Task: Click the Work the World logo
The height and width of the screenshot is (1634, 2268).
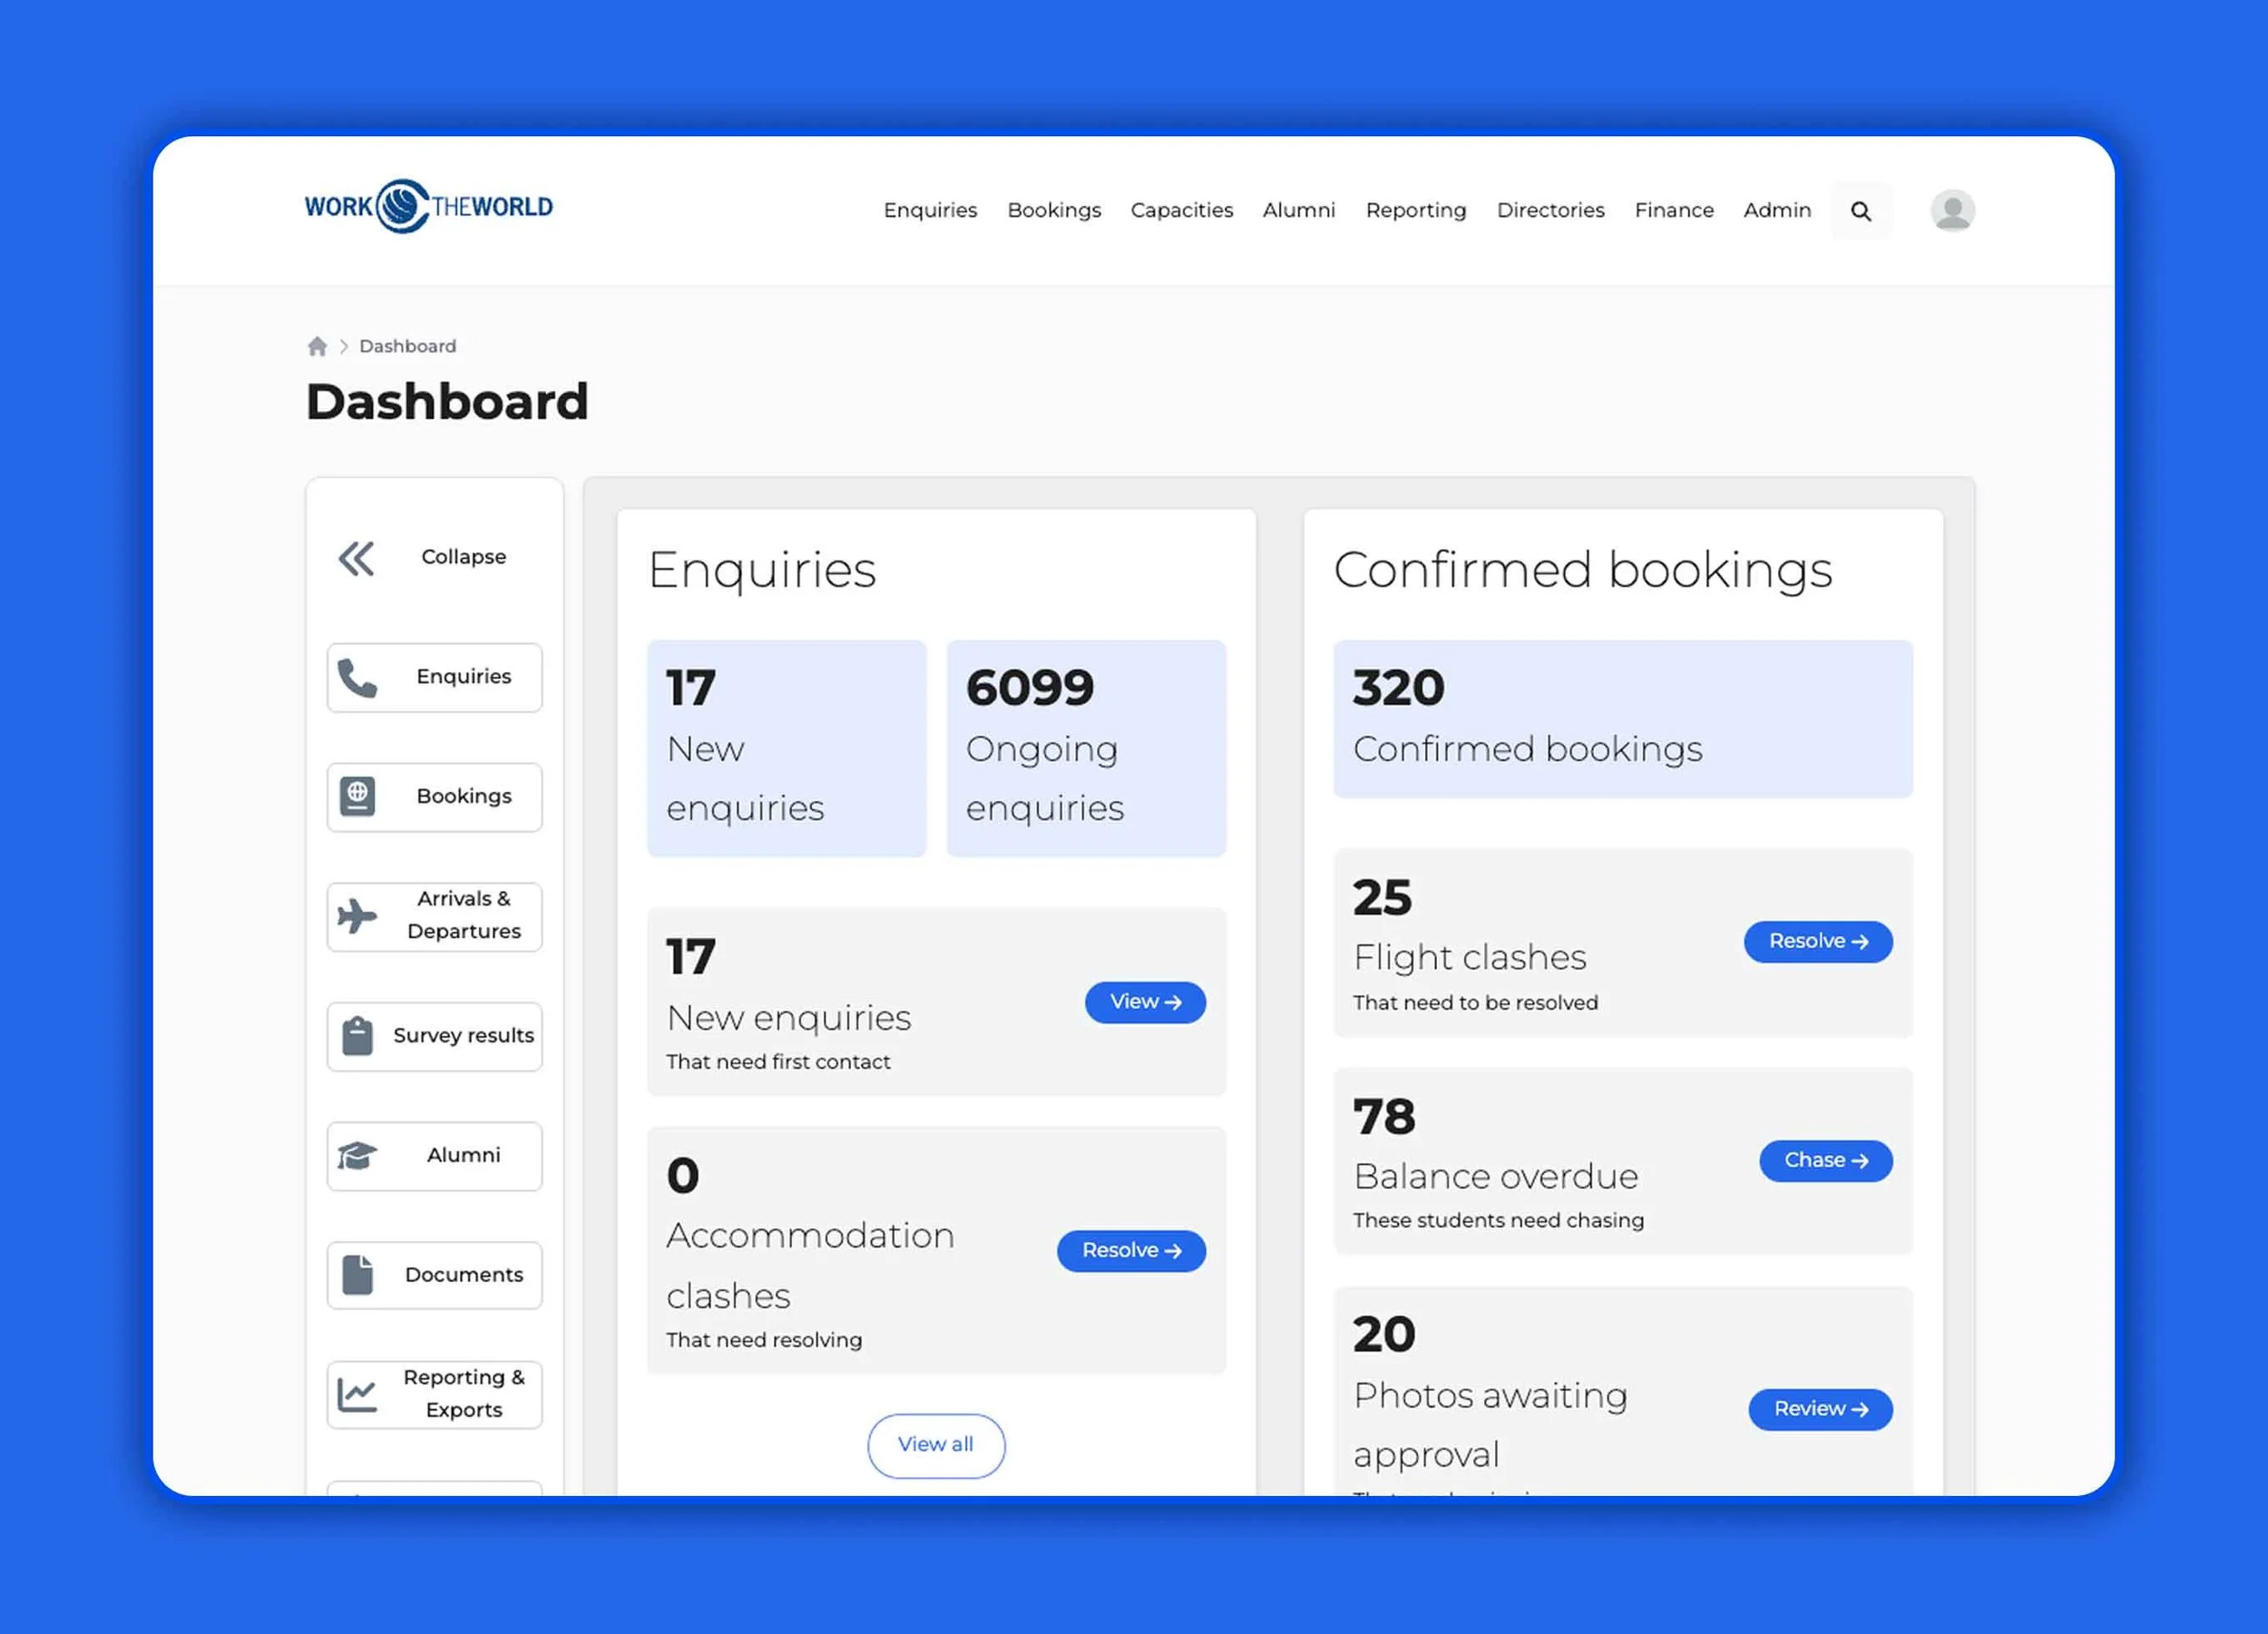Action: [x=428, y=207]
